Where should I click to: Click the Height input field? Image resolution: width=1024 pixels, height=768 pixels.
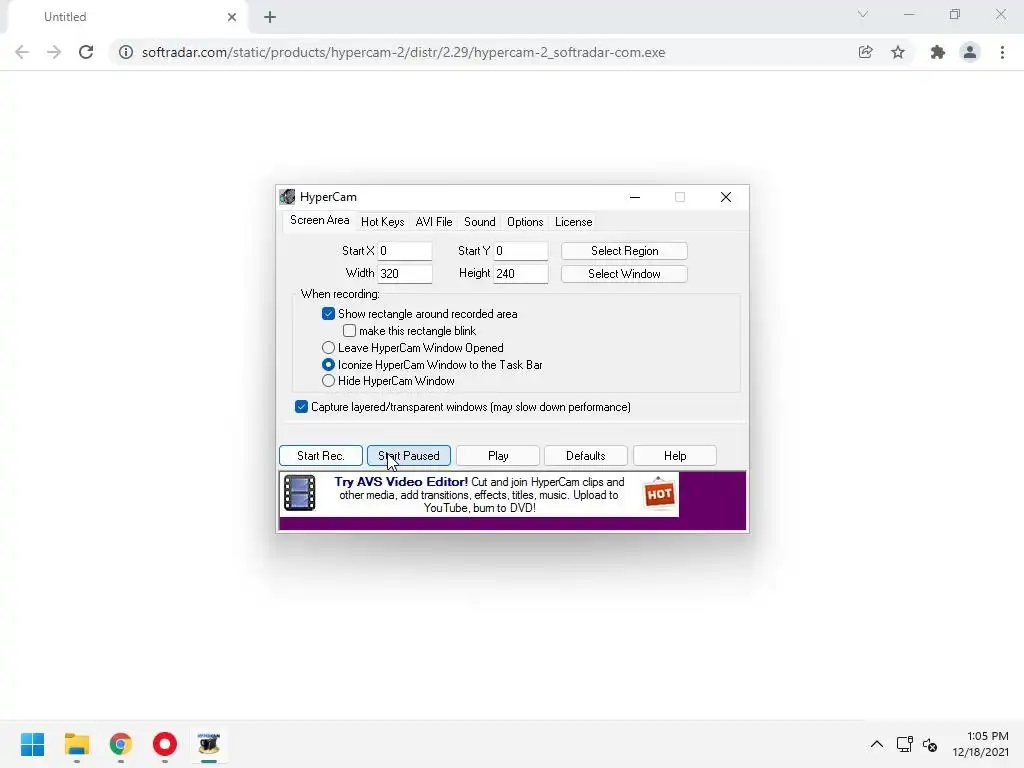coord(520,274)
